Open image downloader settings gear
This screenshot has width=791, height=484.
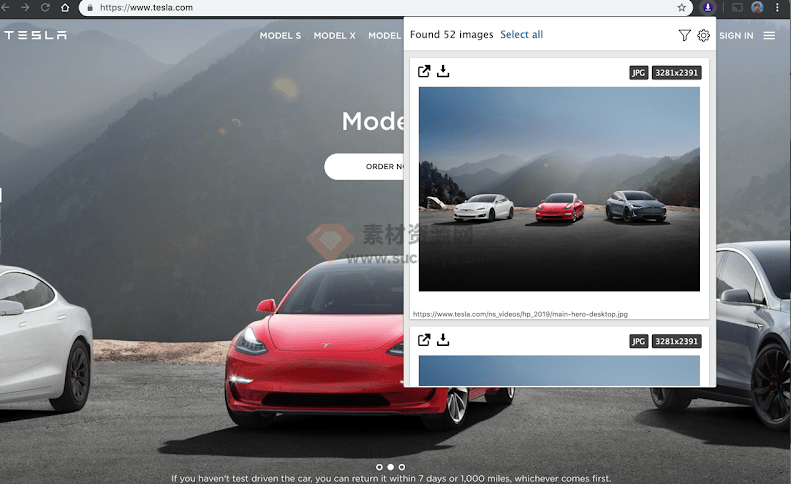(x=703, y=35)
